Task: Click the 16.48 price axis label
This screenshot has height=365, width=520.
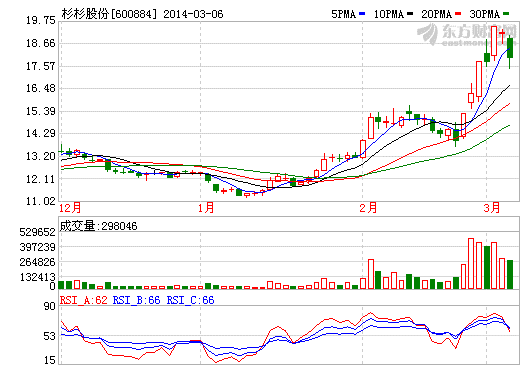Action: [x=41, y=89]
